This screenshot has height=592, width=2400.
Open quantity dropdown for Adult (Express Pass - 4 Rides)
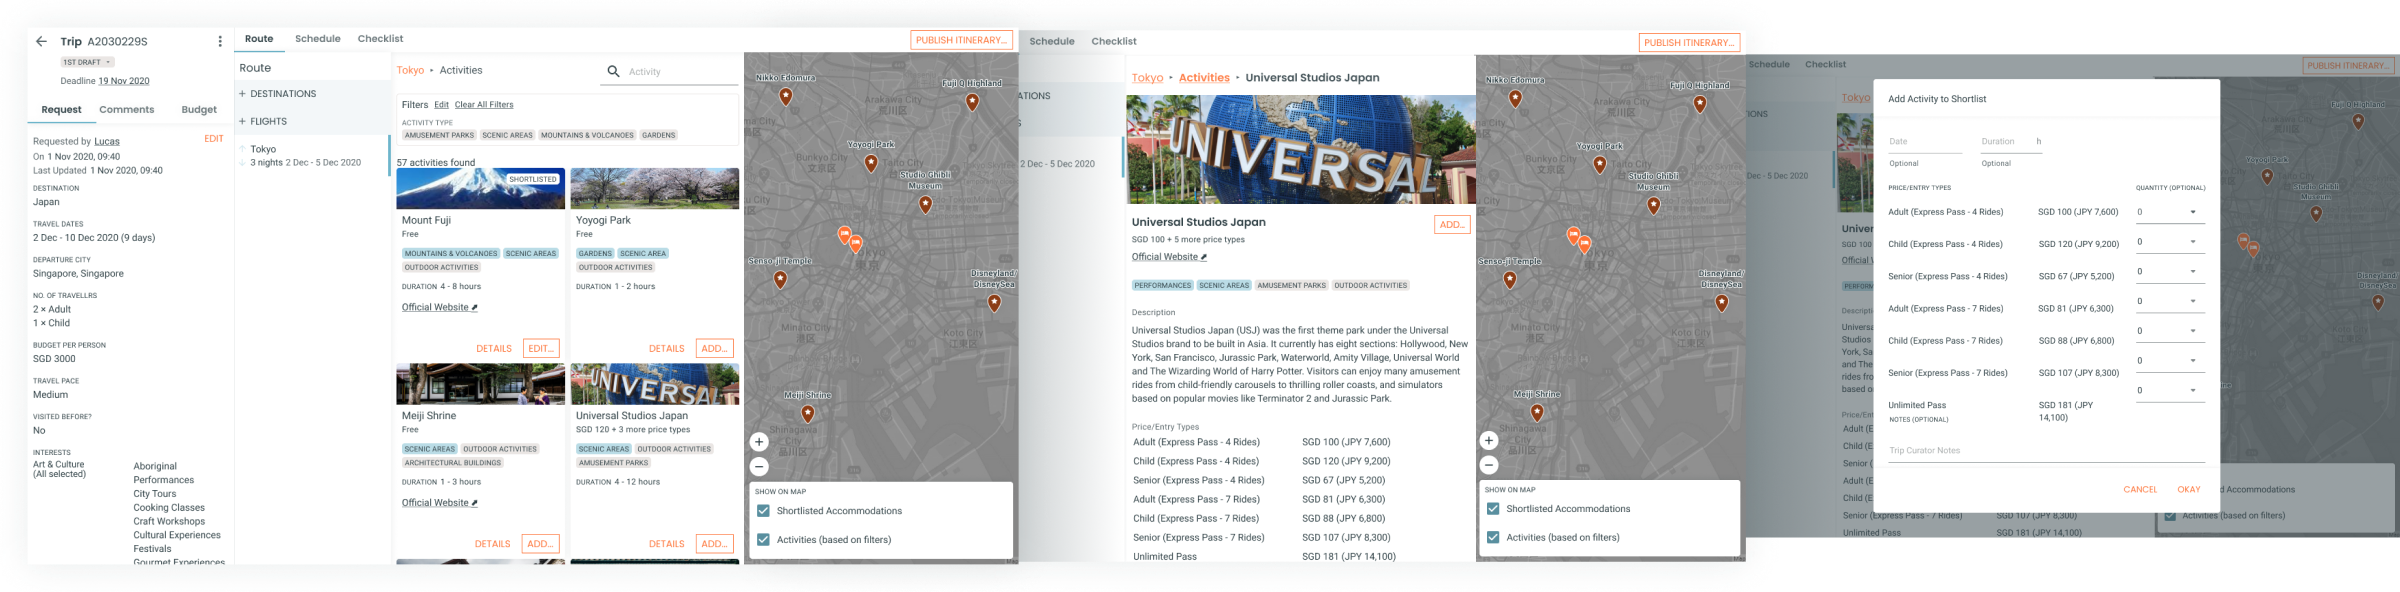click(2170, 212)
